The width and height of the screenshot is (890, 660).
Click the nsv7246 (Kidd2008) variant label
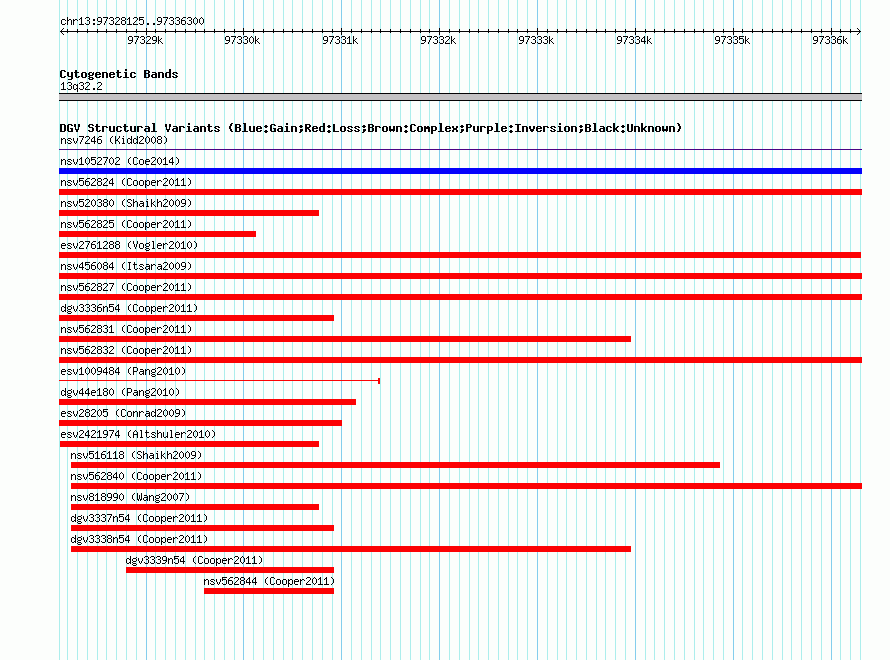tap(114, 140)
